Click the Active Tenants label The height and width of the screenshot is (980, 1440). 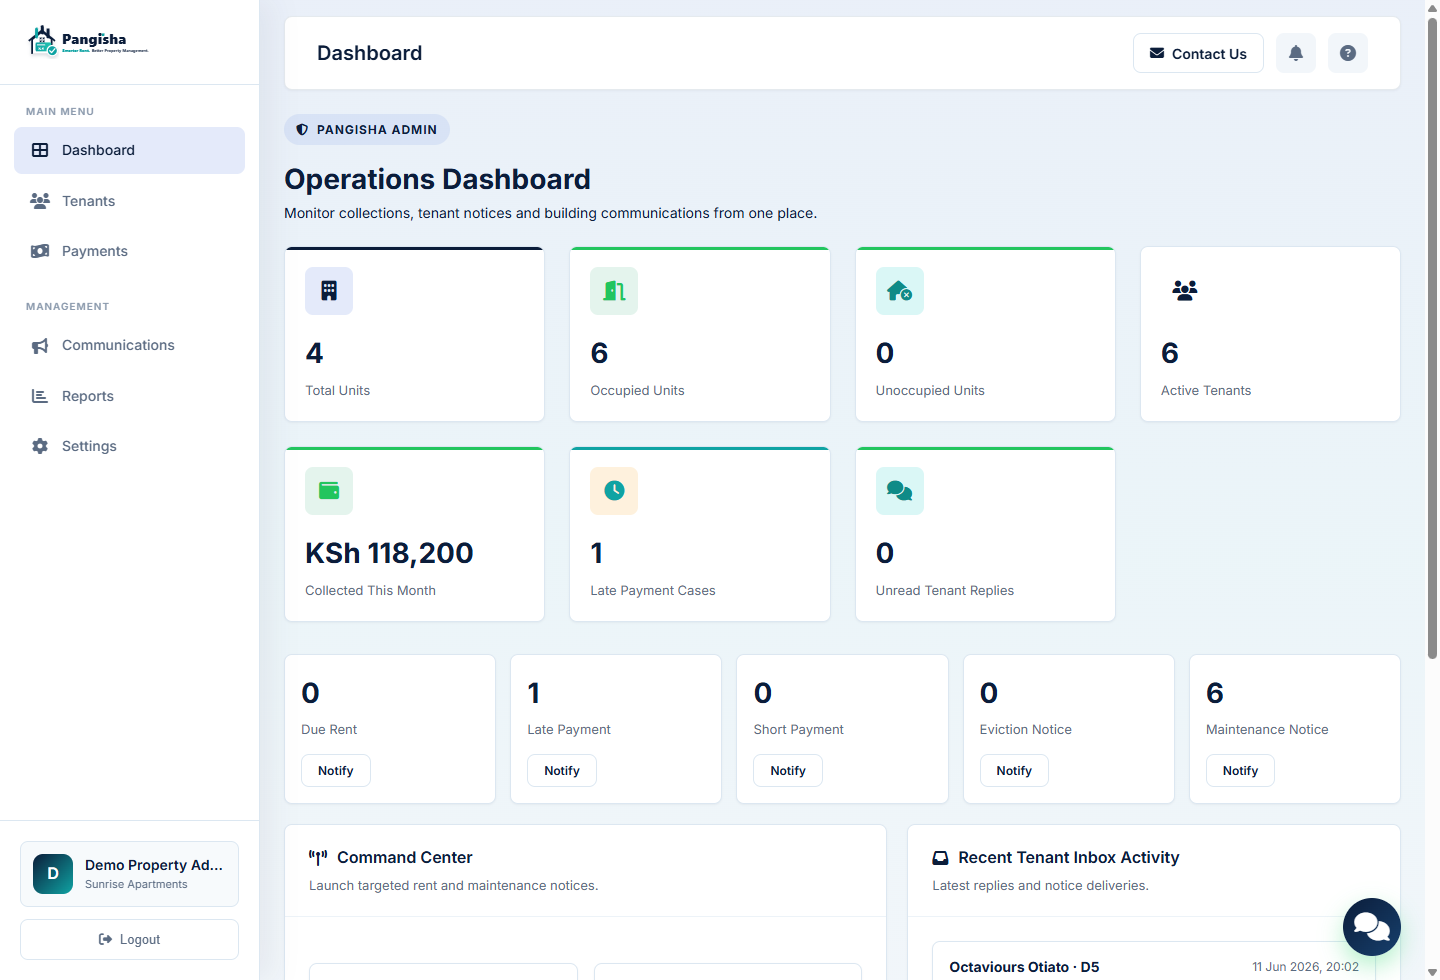click(x=1206, y=391)
